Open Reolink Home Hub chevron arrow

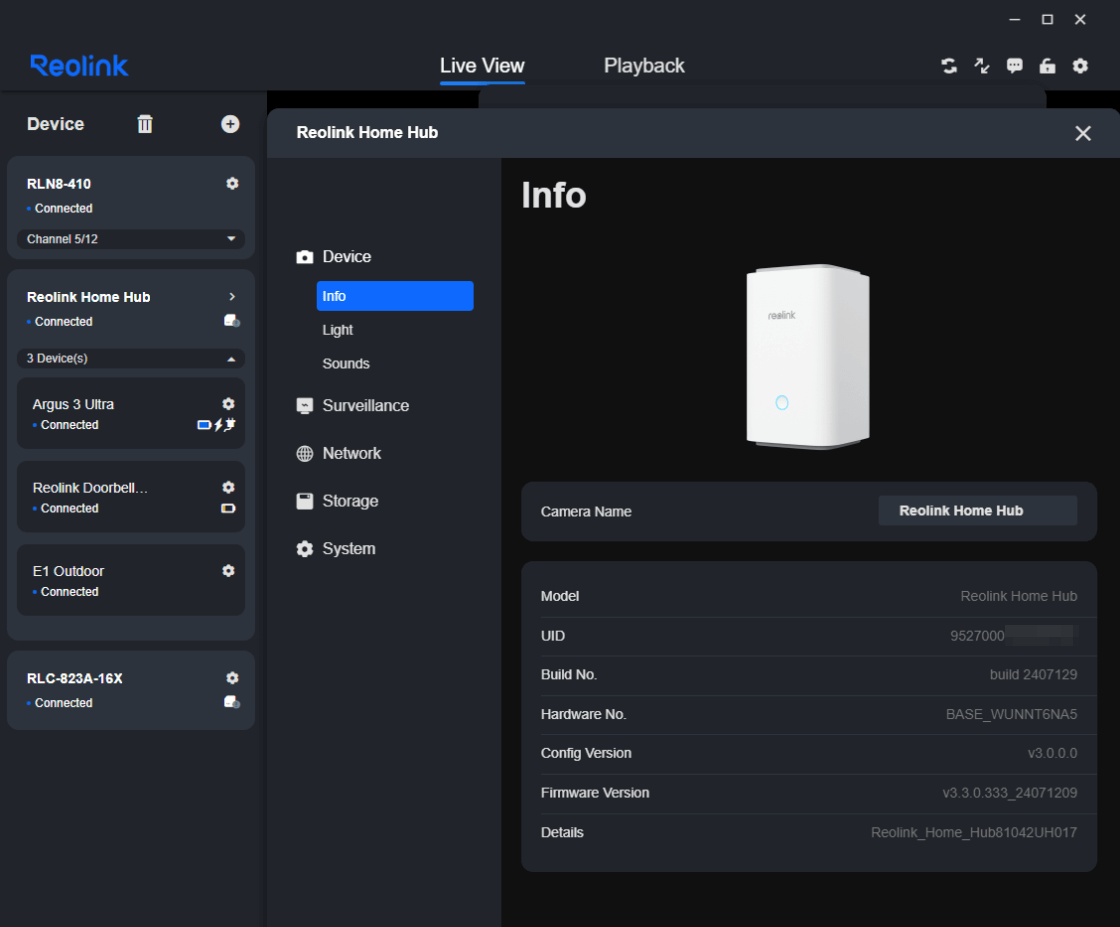pyautogui.click(x=232, y=296)
